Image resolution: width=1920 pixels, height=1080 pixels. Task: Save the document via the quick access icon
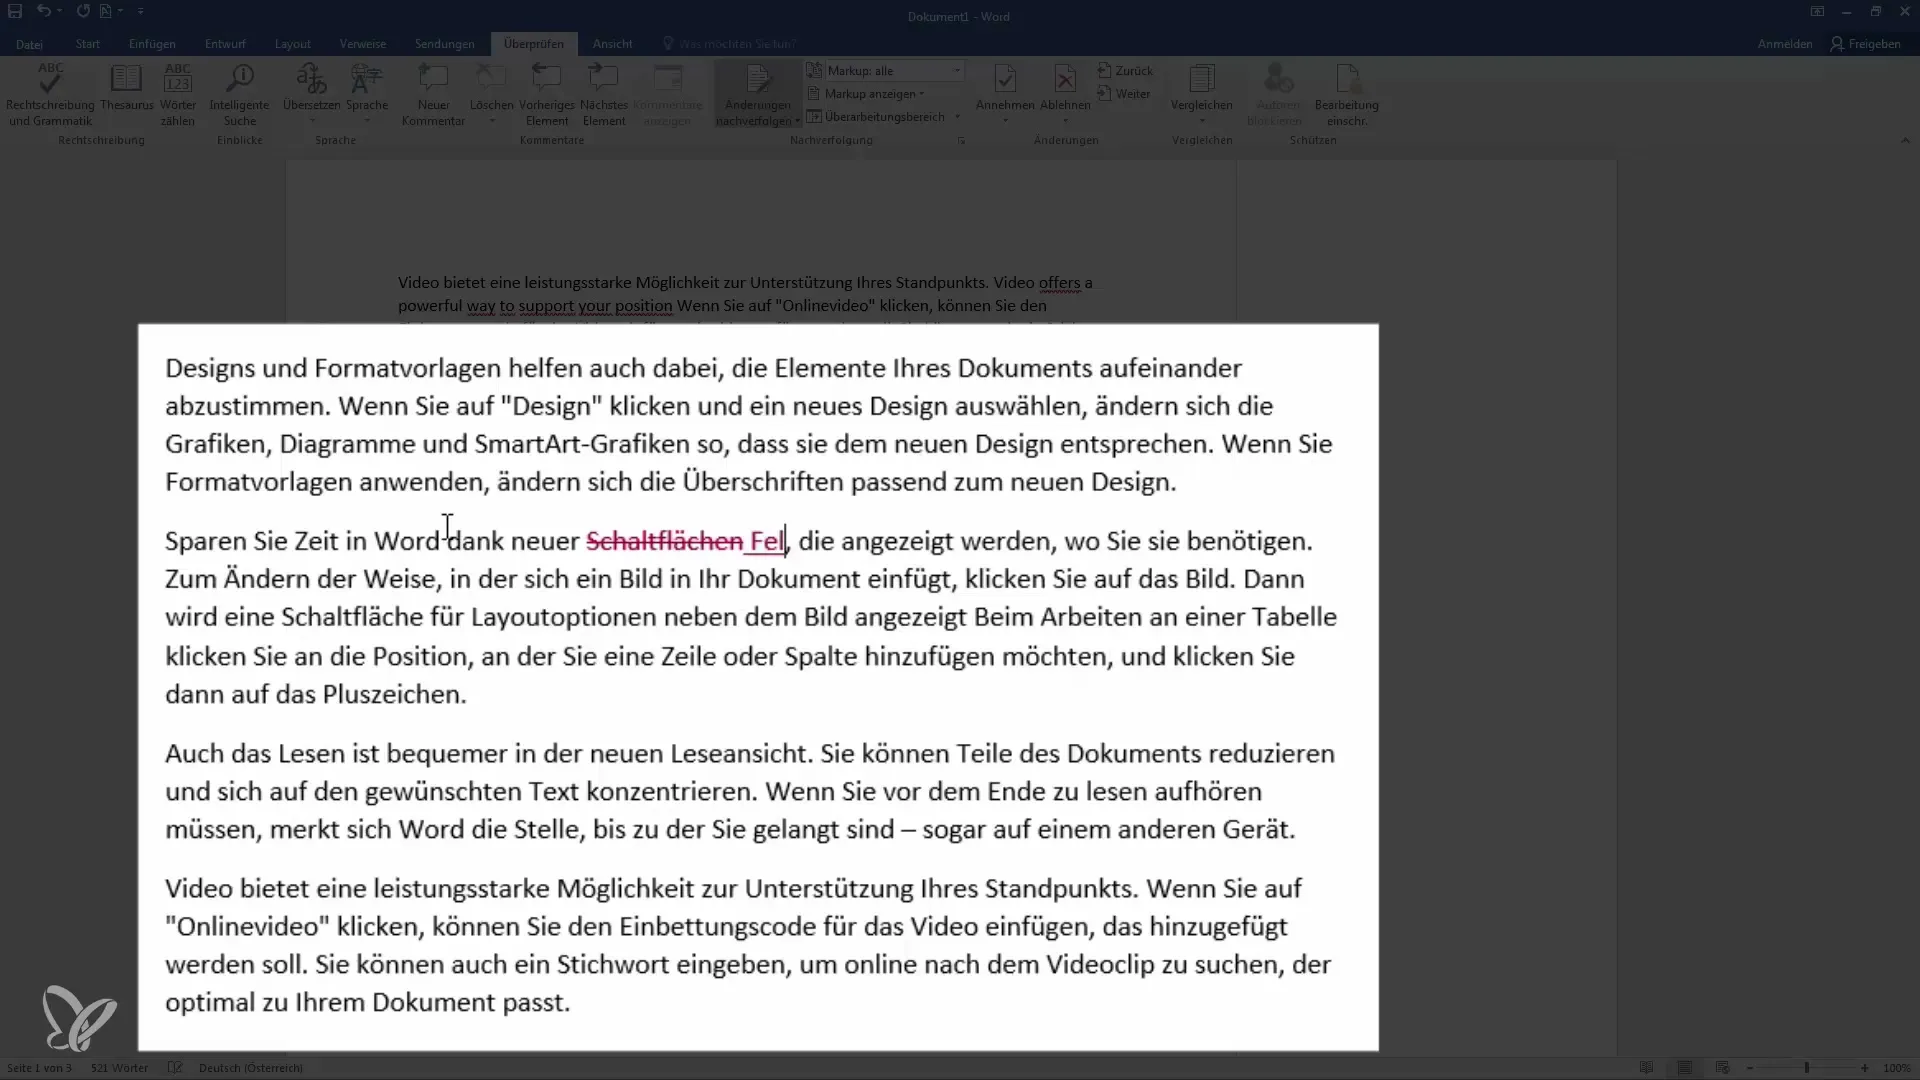point(15,11)
